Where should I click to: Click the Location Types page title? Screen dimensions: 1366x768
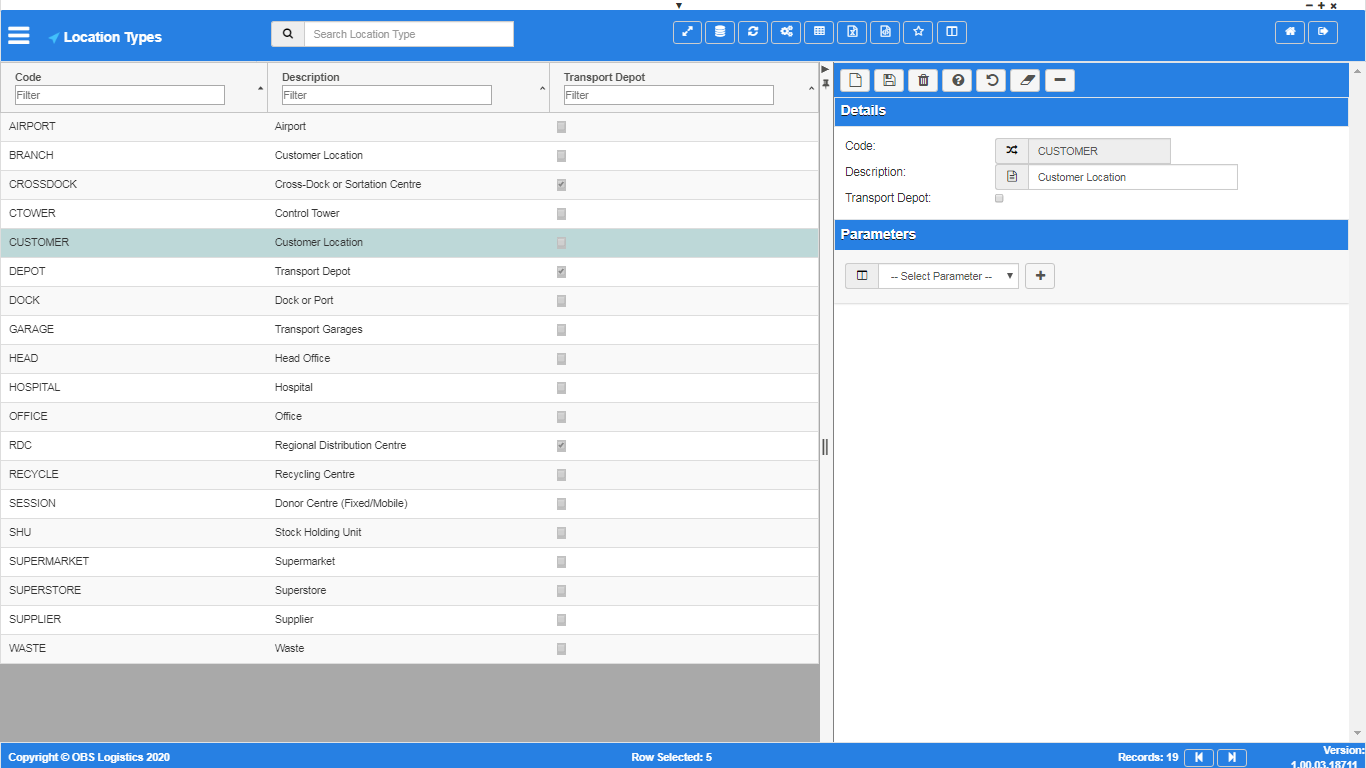point(112,37)
